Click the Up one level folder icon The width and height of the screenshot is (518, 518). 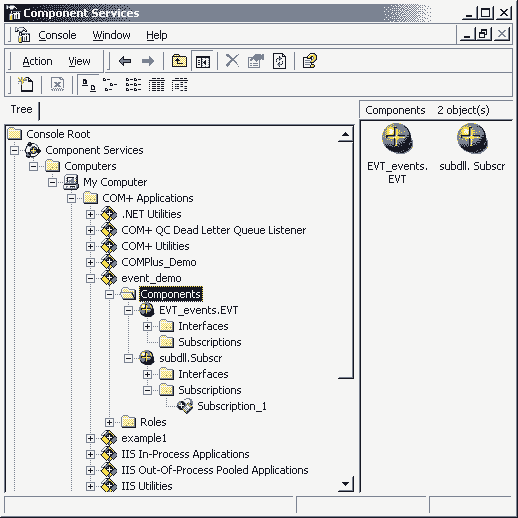(179, 61)
